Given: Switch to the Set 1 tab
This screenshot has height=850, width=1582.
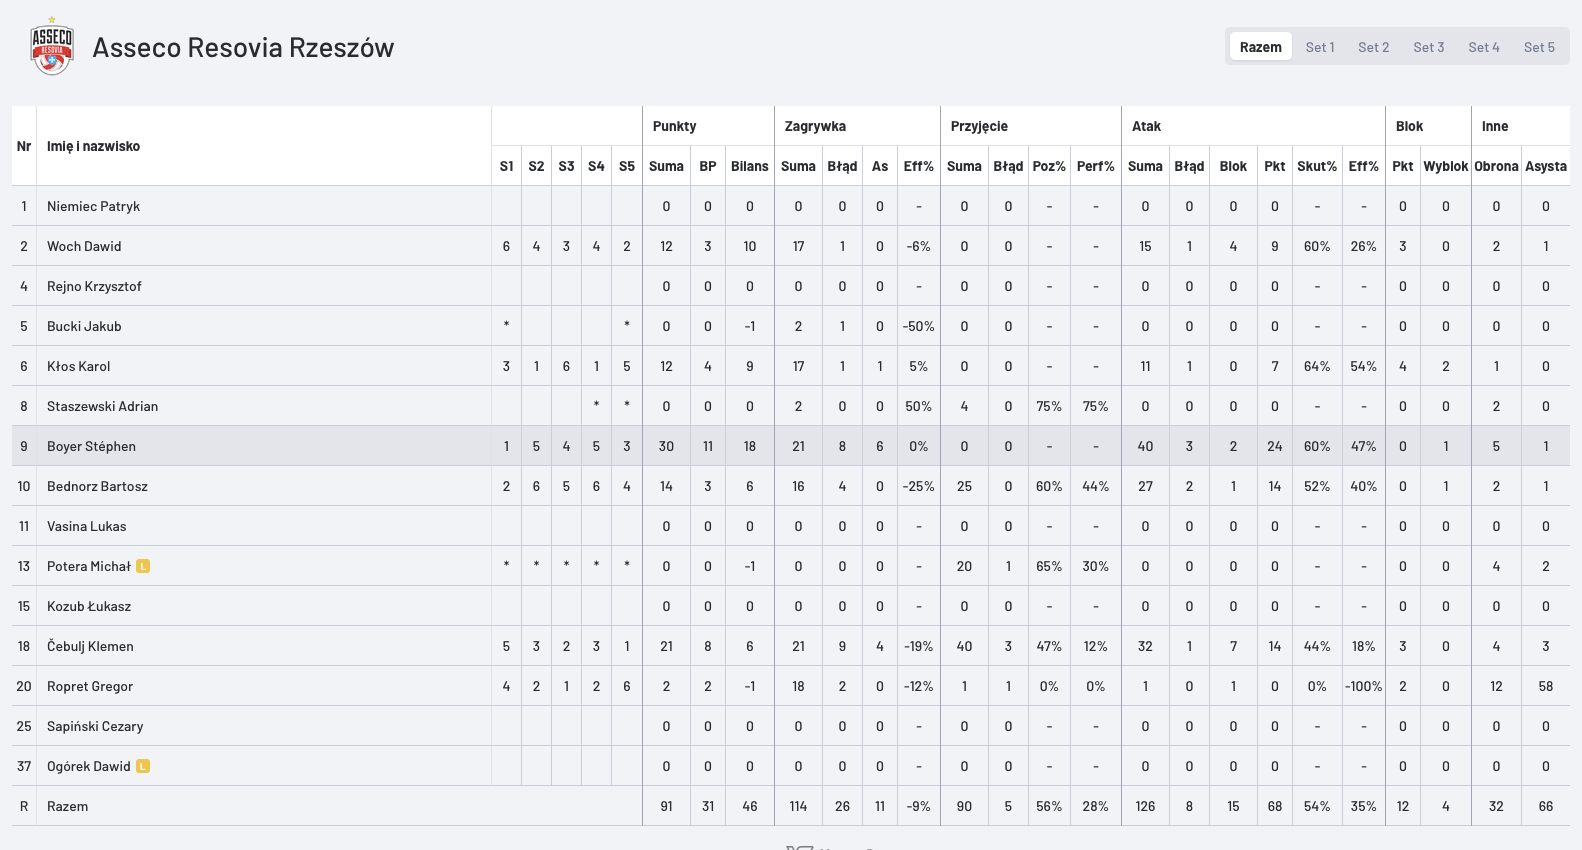Looking at the screenshot, I should [1319, 47].
